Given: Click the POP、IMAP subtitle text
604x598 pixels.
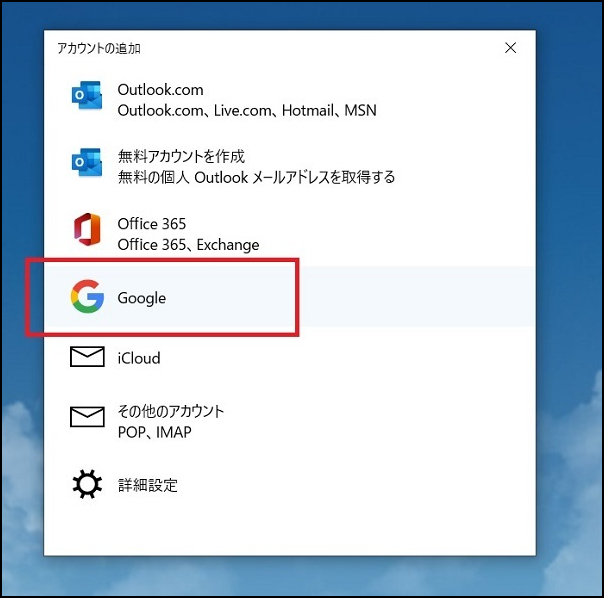Looking at the screenshot, I should pos(154,432).
